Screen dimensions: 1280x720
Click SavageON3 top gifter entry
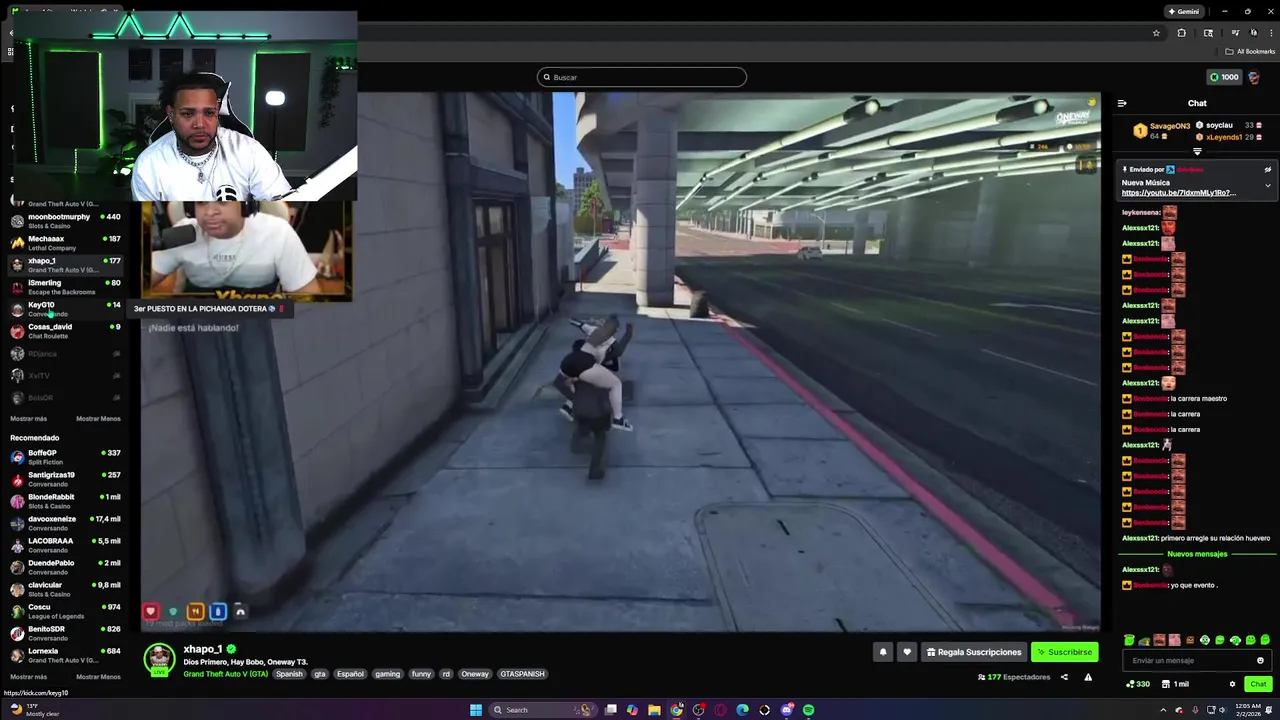coord(1163,130)
